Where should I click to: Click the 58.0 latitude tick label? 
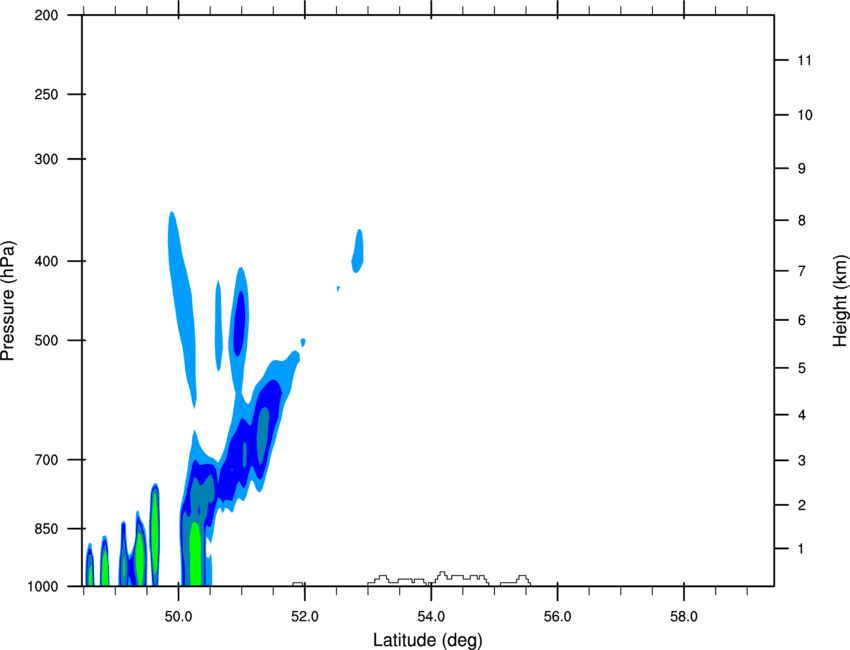point(684,617)
